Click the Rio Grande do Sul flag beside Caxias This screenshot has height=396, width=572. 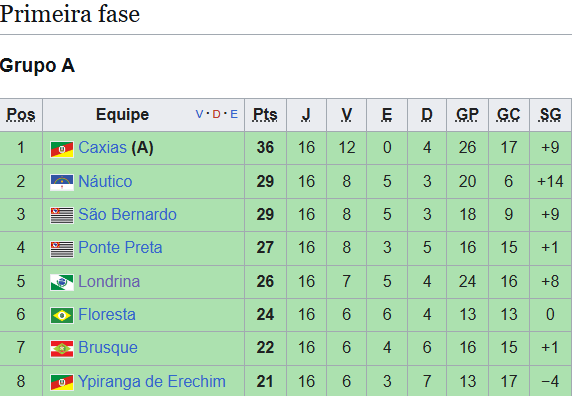(62, 150)
